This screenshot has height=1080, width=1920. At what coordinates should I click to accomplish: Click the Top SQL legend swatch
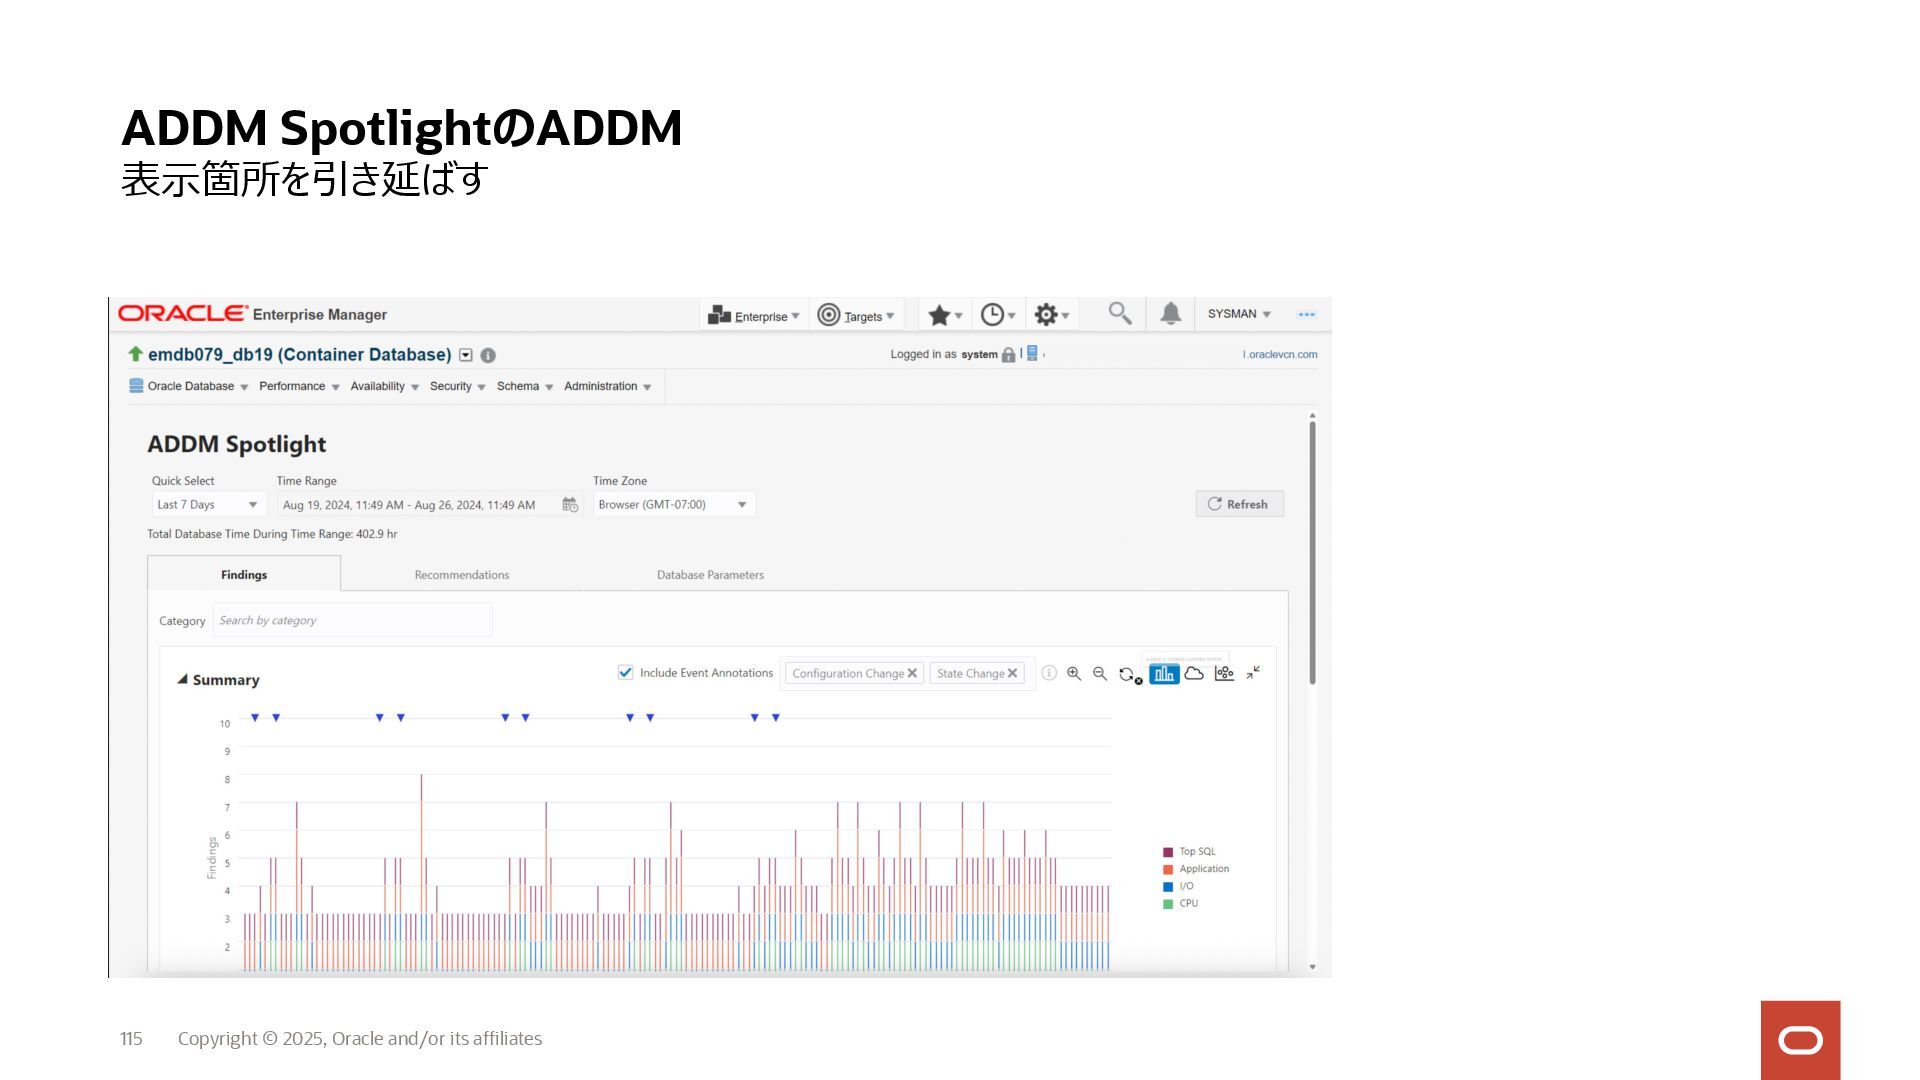[x=1168, y=852]
